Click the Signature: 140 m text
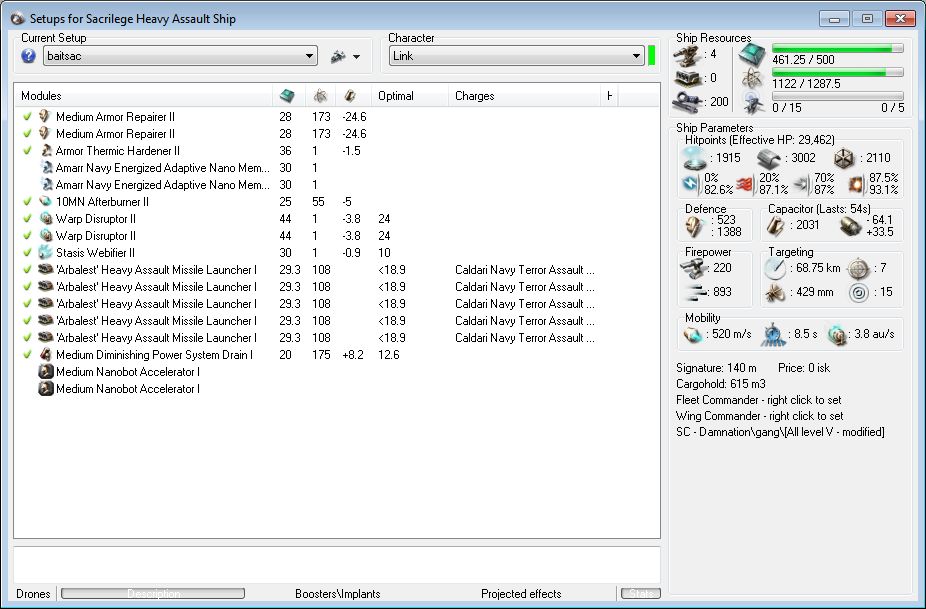Screen dimensions: 926x609 pos(716,368)
